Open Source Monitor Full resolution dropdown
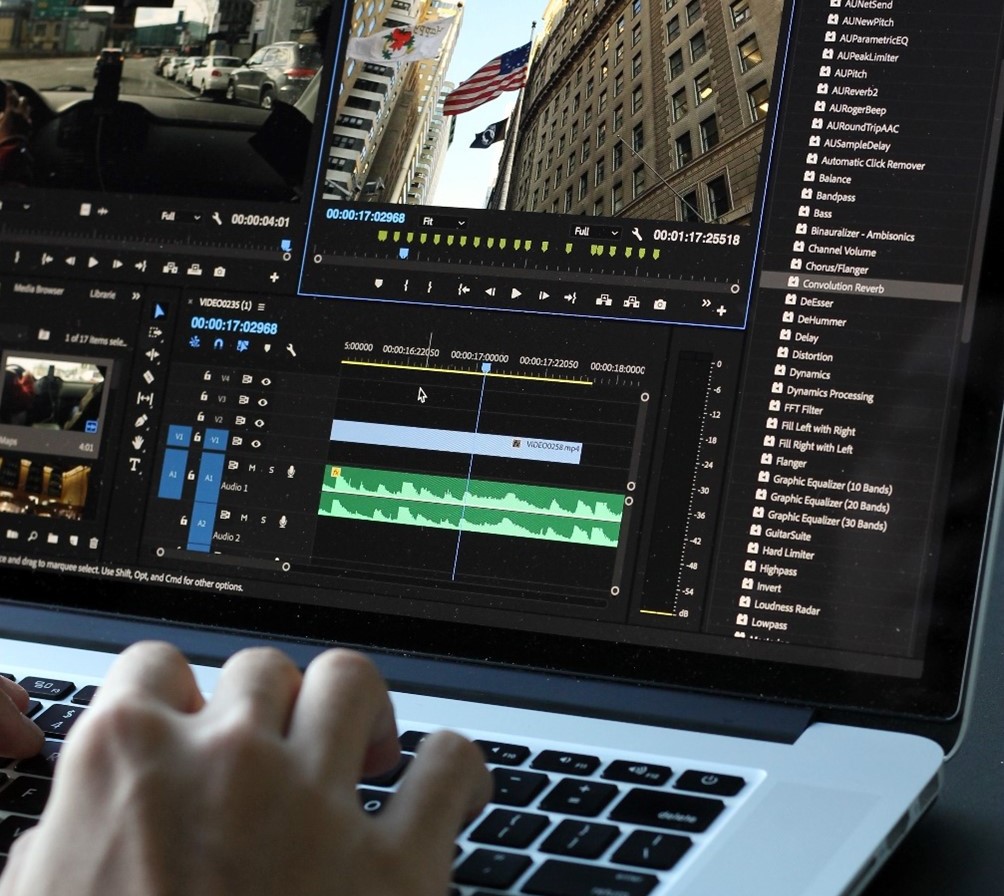1004x896 pixels. pyautogui.click(x=180, y=216)
